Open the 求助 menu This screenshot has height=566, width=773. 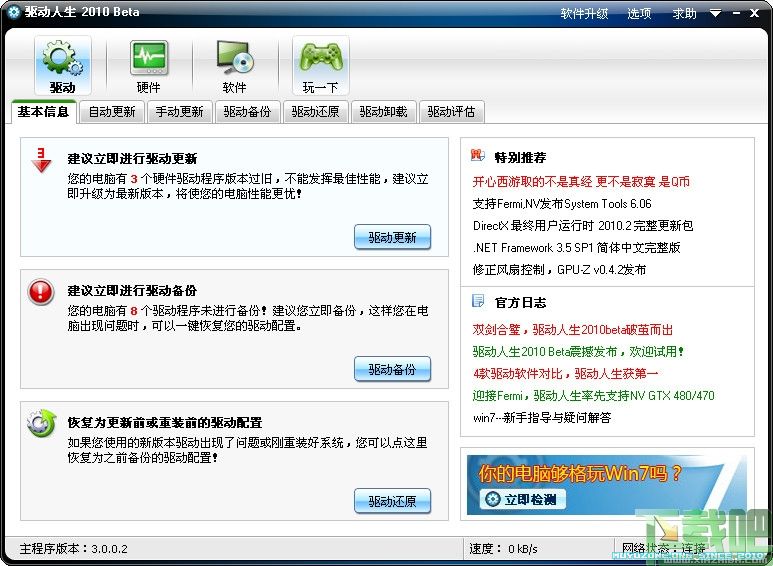[x=685, y=13]
